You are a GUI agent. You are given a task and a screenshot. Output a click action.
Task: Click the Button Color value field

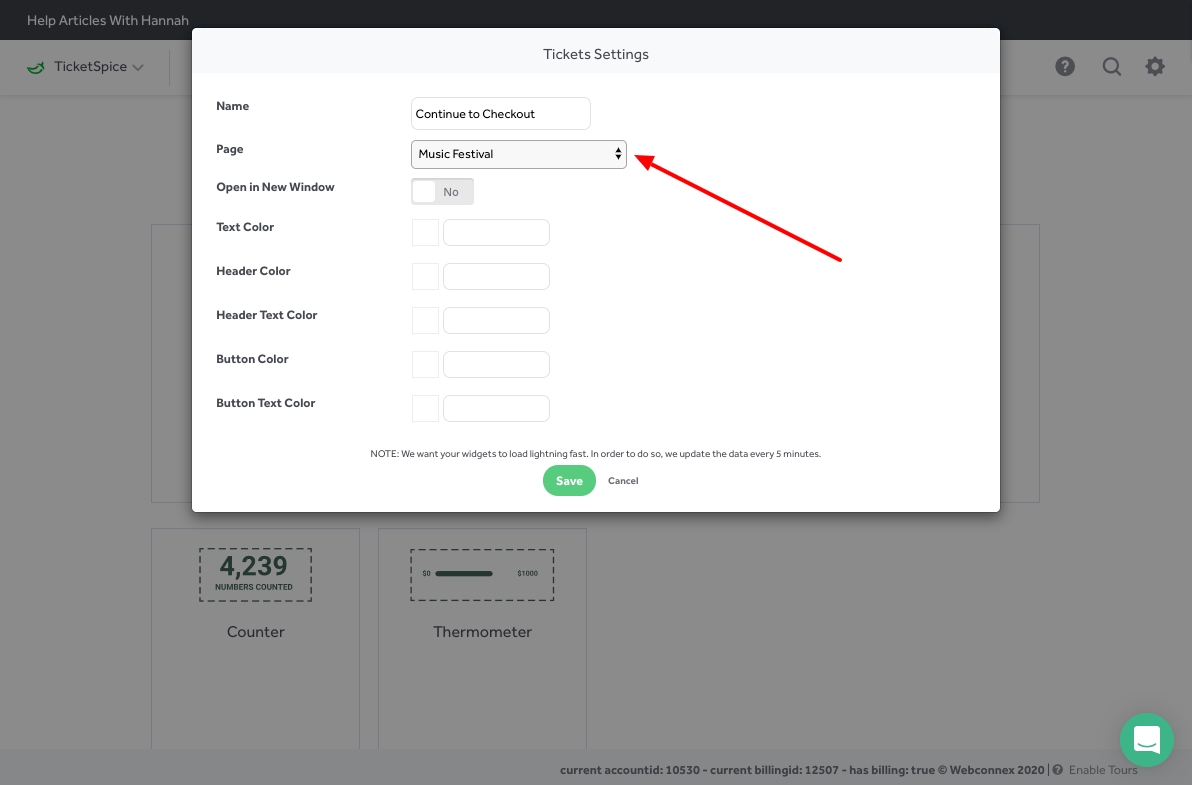(496, 365)
